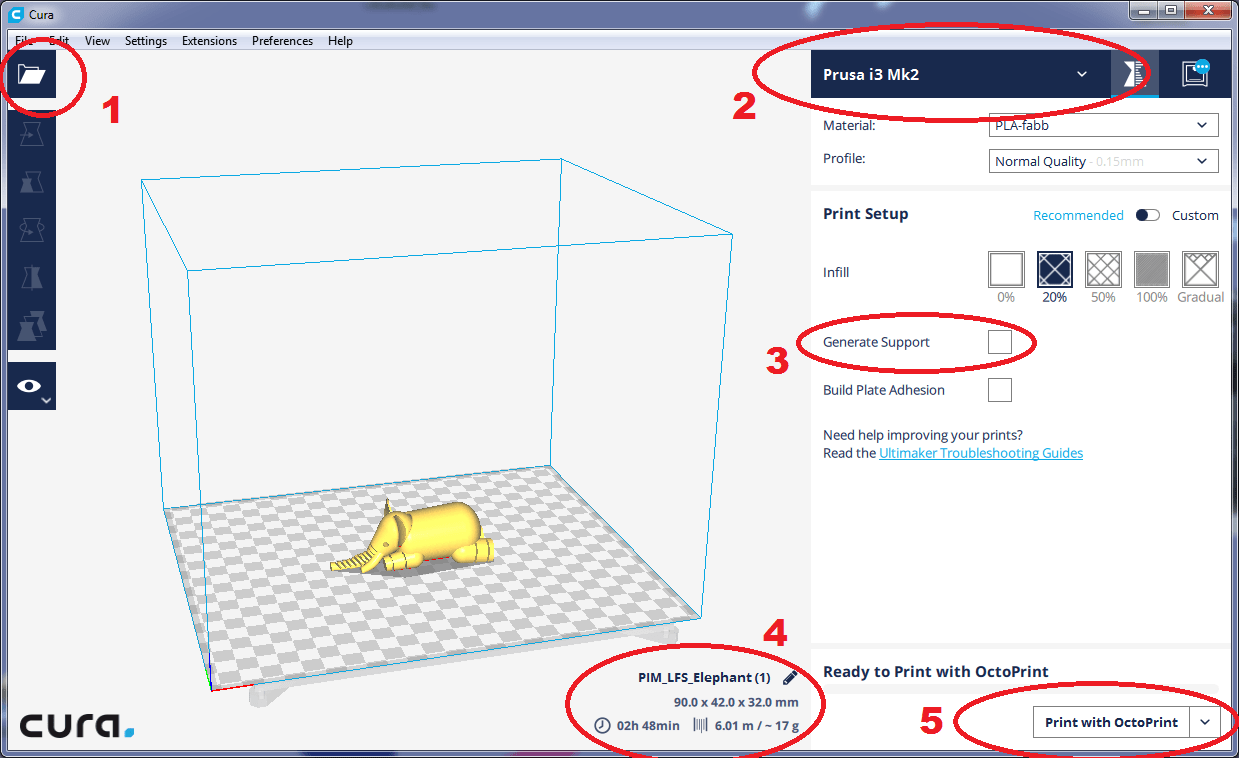This screenshot has width=1239, height=758.
Task: Select the Scale tool in left toolbar
Action: click(32, 181)
